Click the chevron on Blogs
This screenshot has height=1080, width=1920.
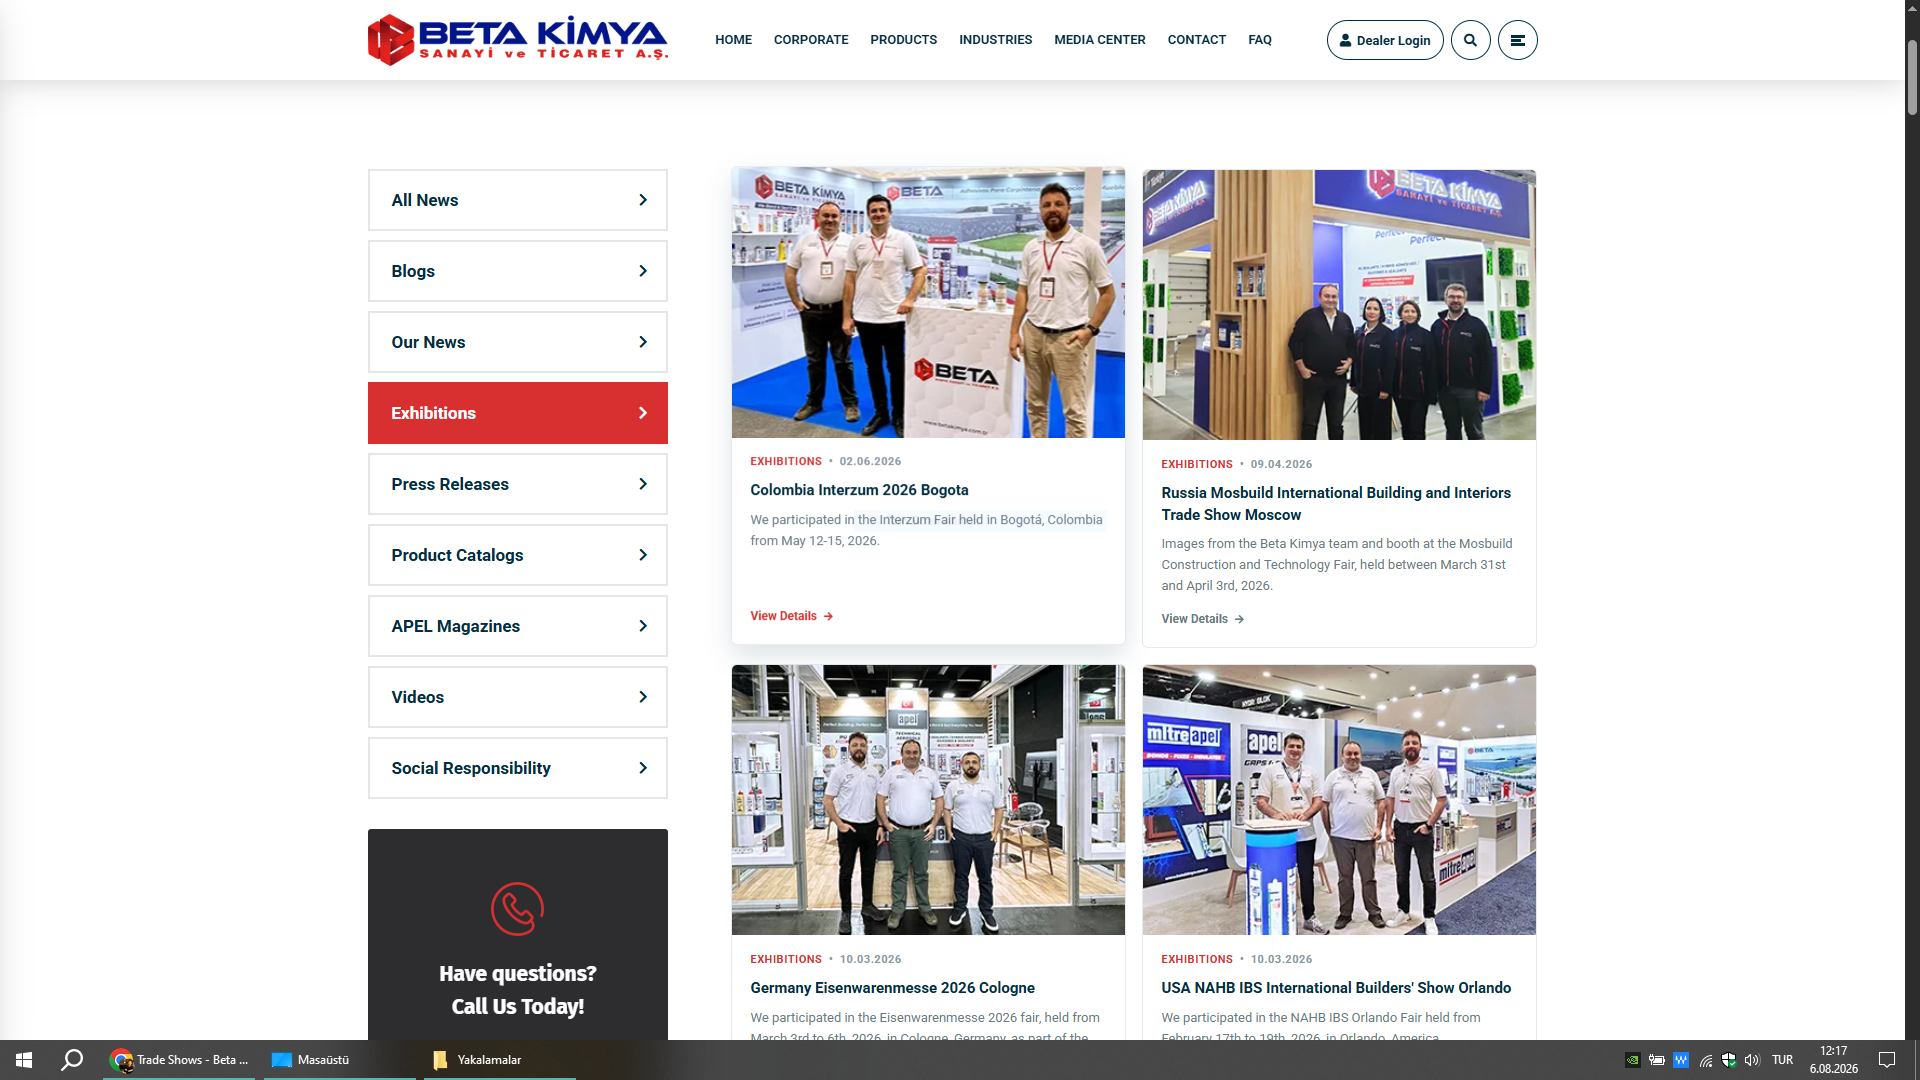click(643, 271)
